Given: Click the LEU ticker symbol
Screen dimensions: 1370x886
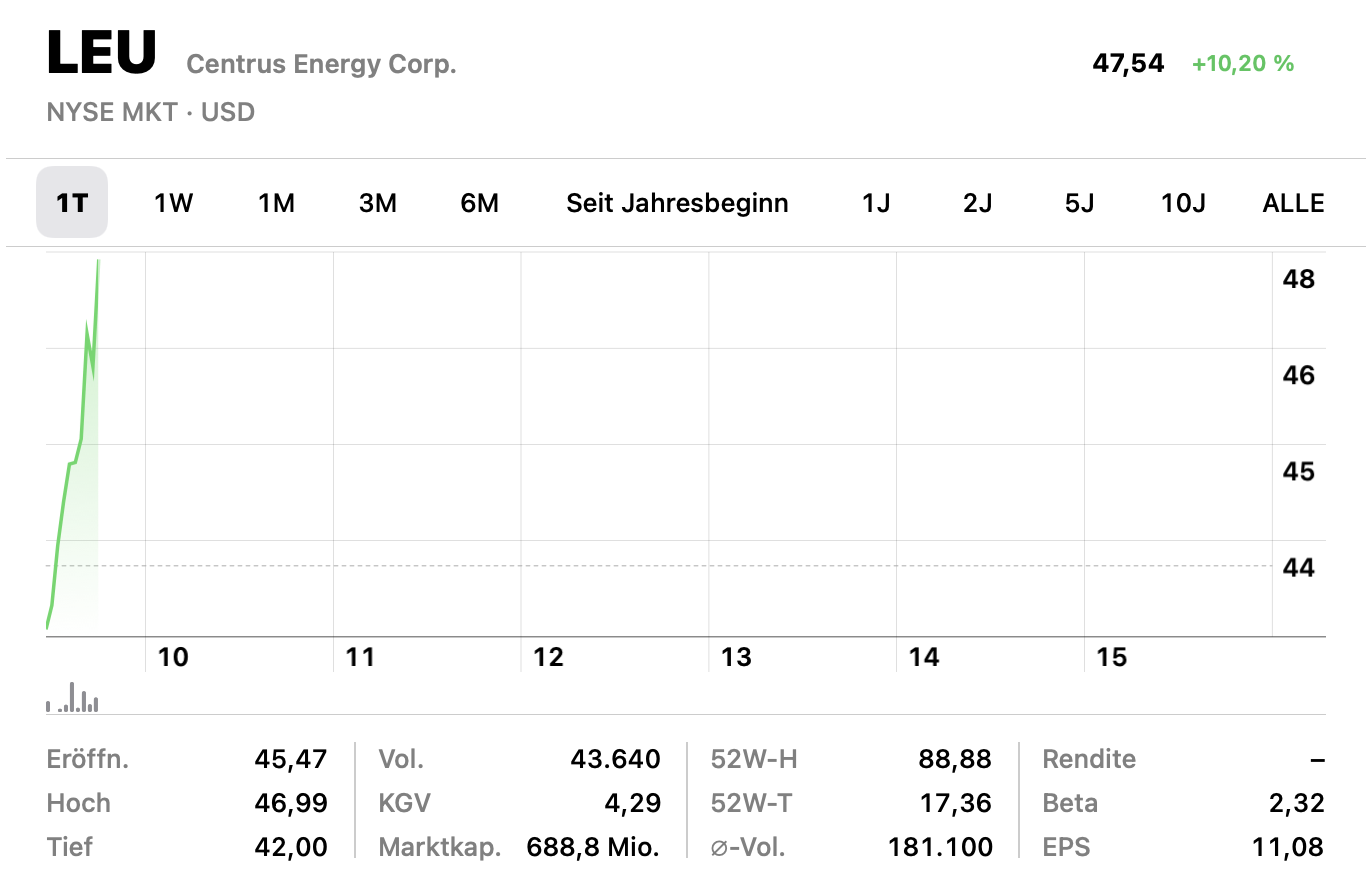Looking at the screenshot, I should point(102,53).
